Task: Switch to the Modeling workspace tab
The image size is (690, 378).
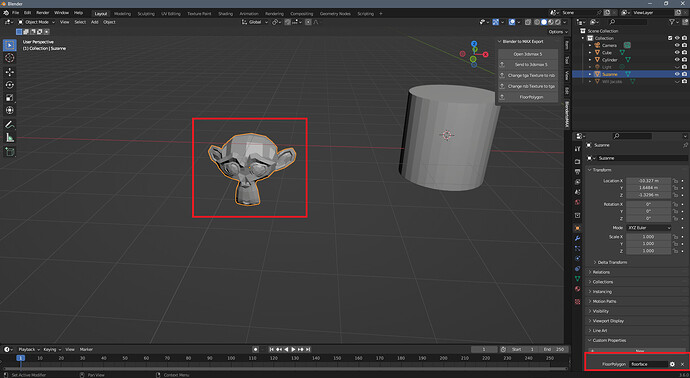Action: click(122, 14)
